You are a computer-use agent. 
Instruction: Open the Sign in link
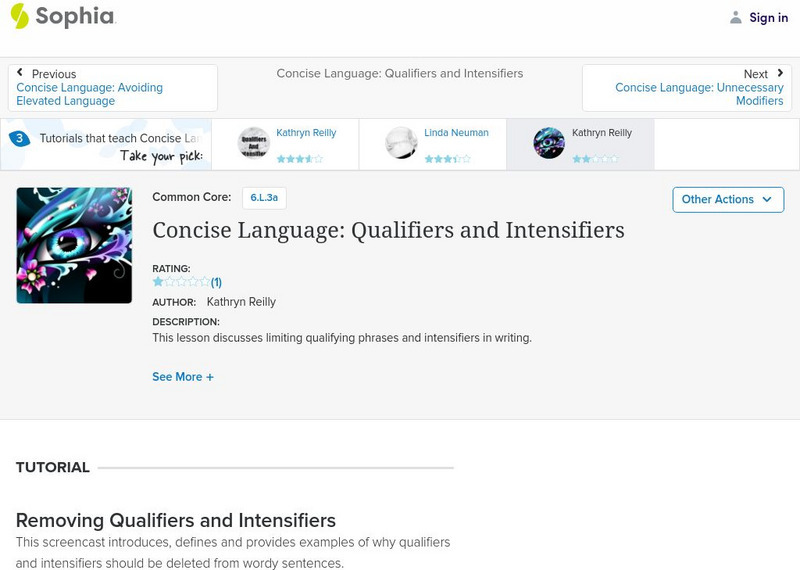(768, 17)
